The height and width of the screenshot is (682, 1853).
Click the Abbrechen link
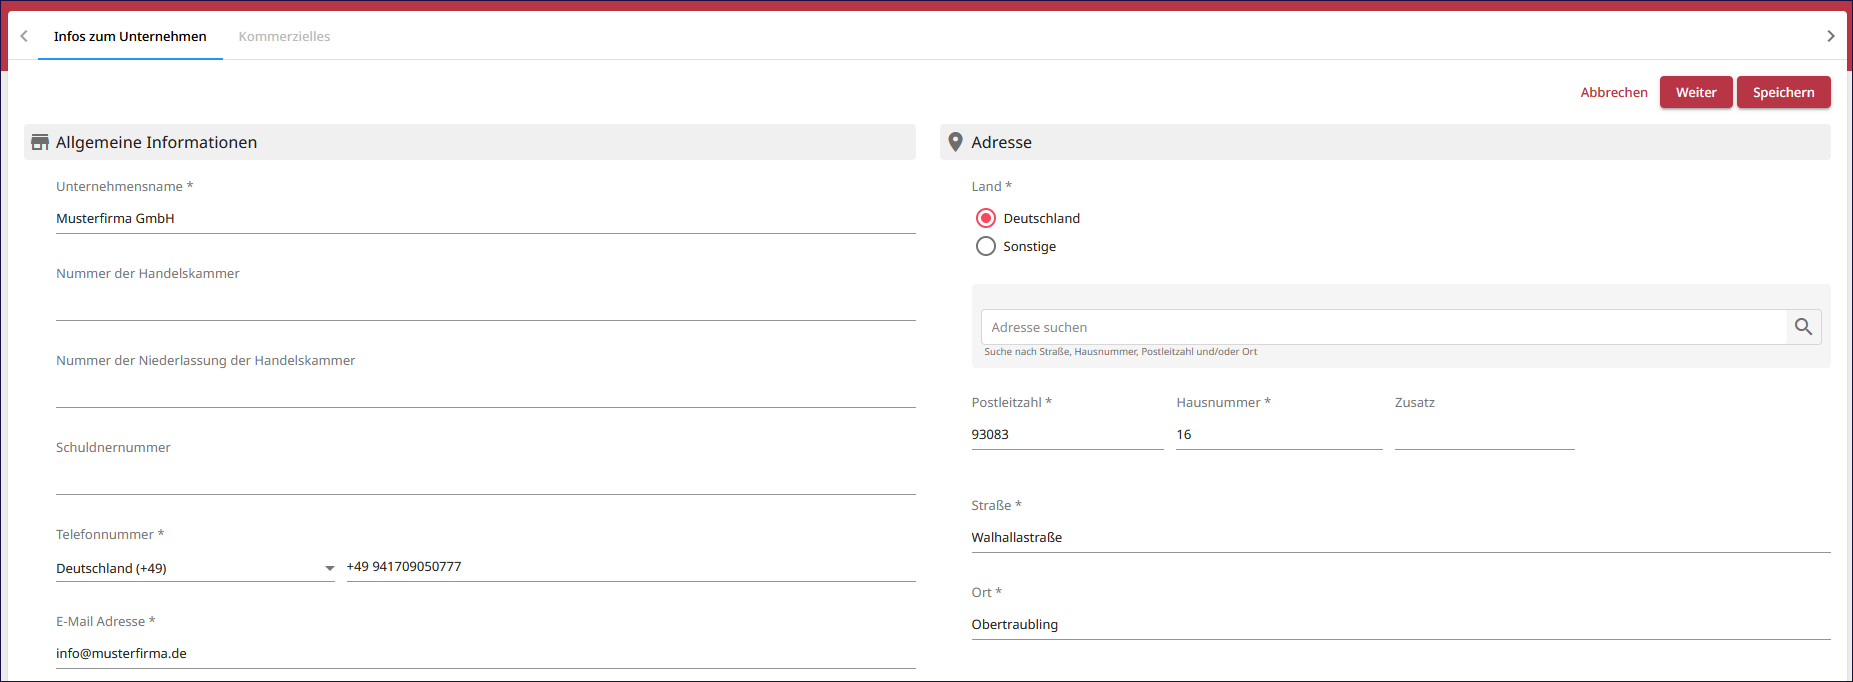[x=1614, y=92]
